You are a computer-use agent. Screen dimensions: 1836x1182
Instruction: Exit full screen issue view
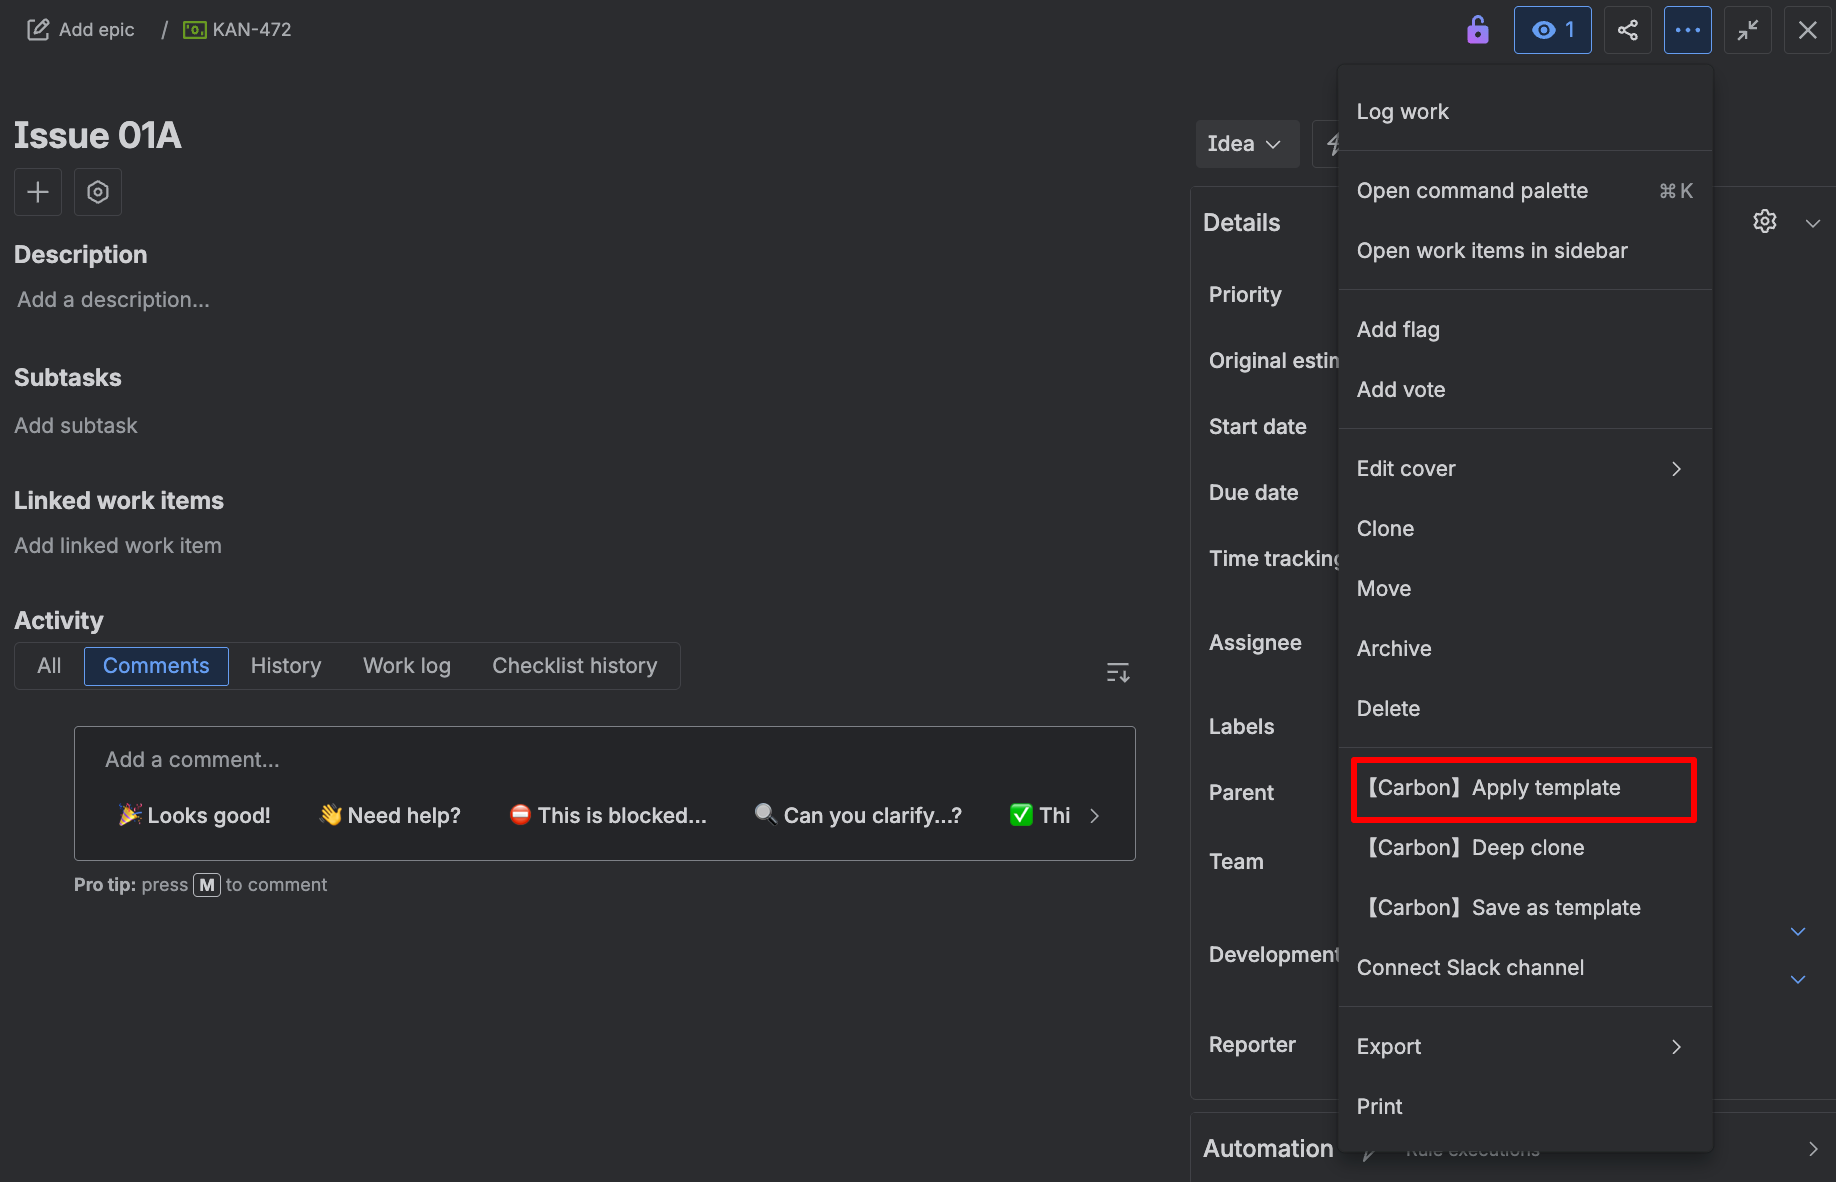point(1747,30)
